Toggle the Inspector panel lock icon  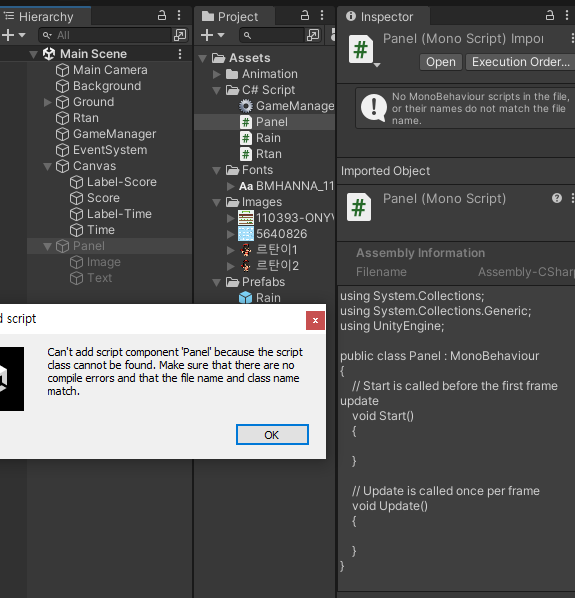click(x=549, y=16)
